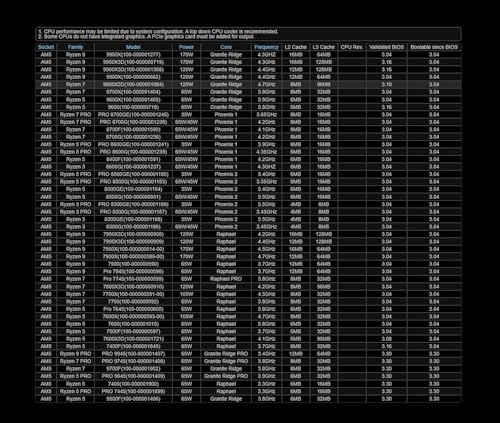Click the L3 Cache column header
500x423 pixels.
click(x=323, y=47)
